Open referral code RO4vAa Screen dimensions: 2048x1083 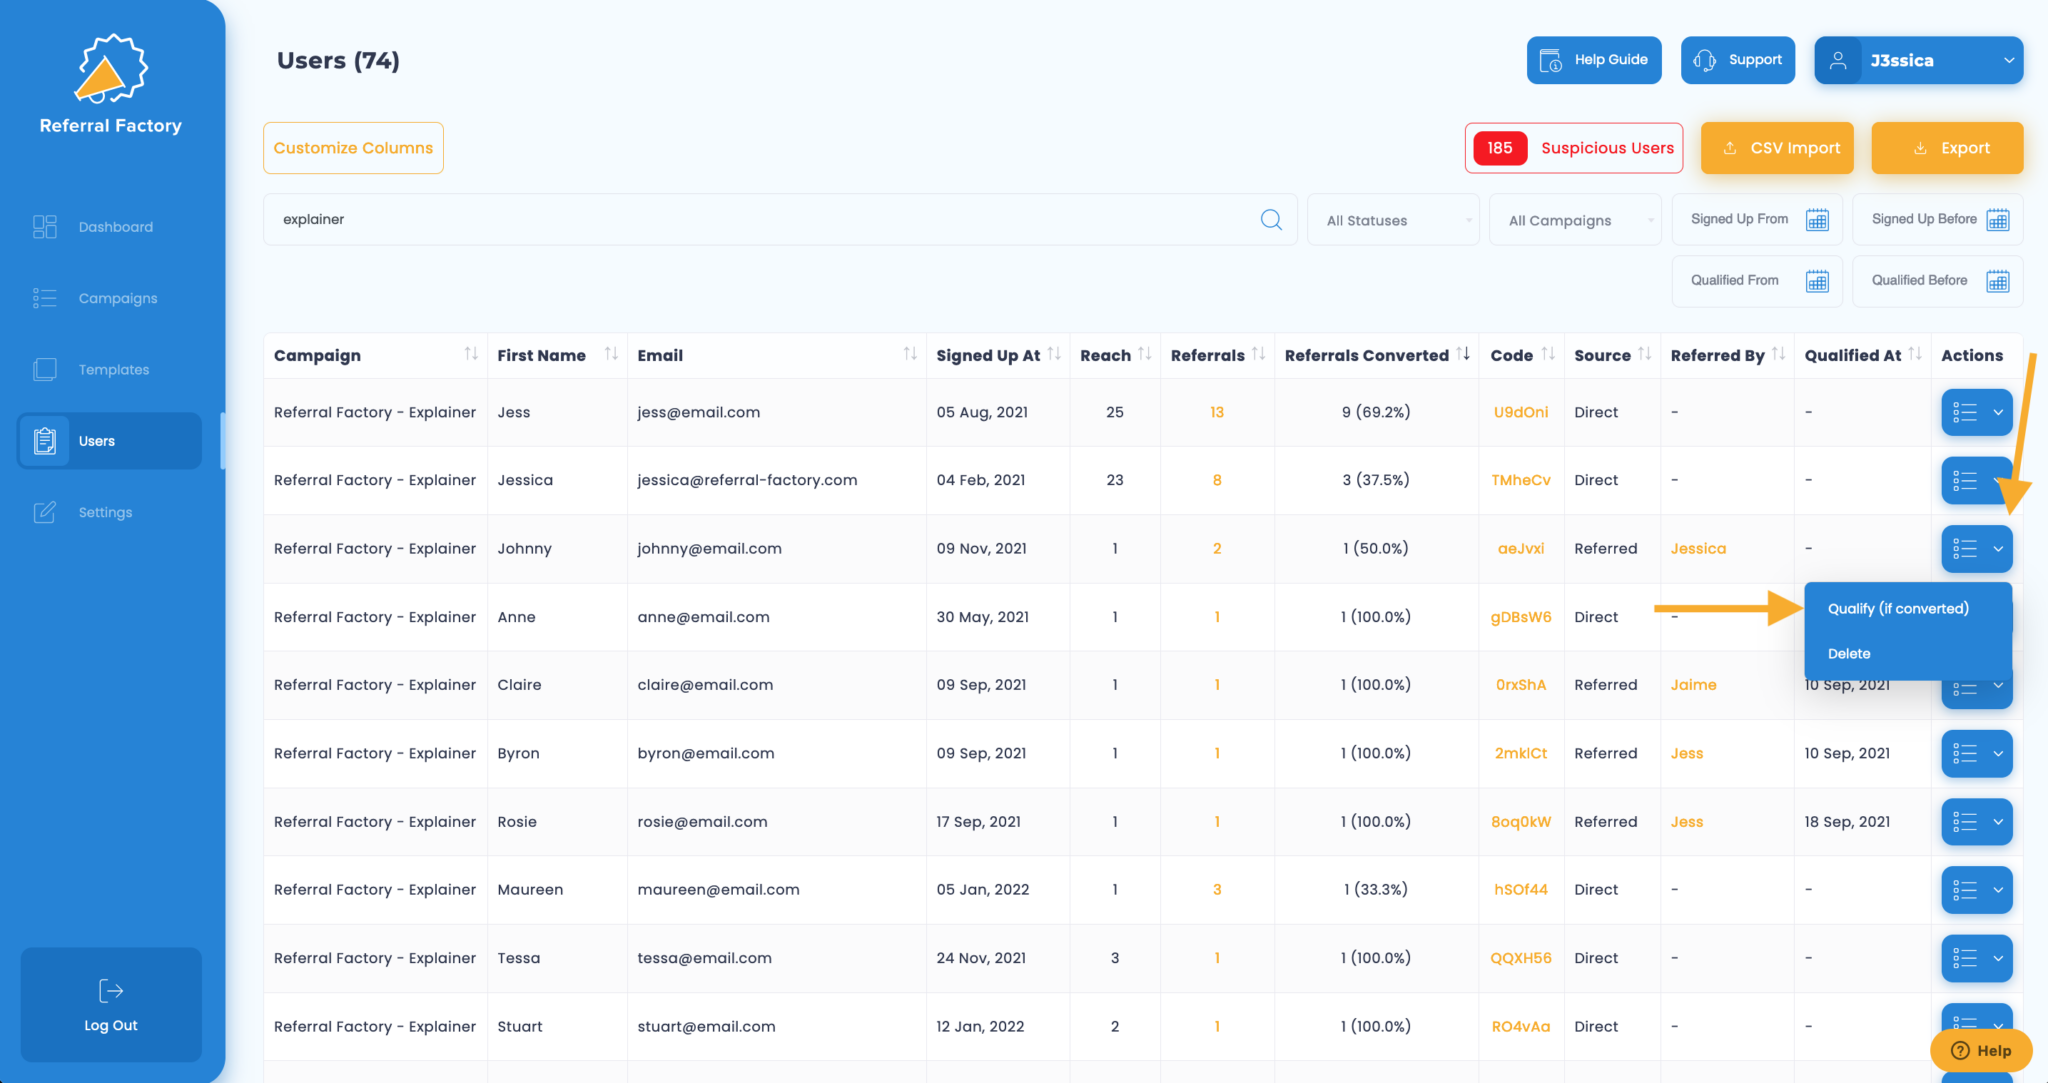point(1521,1026)
